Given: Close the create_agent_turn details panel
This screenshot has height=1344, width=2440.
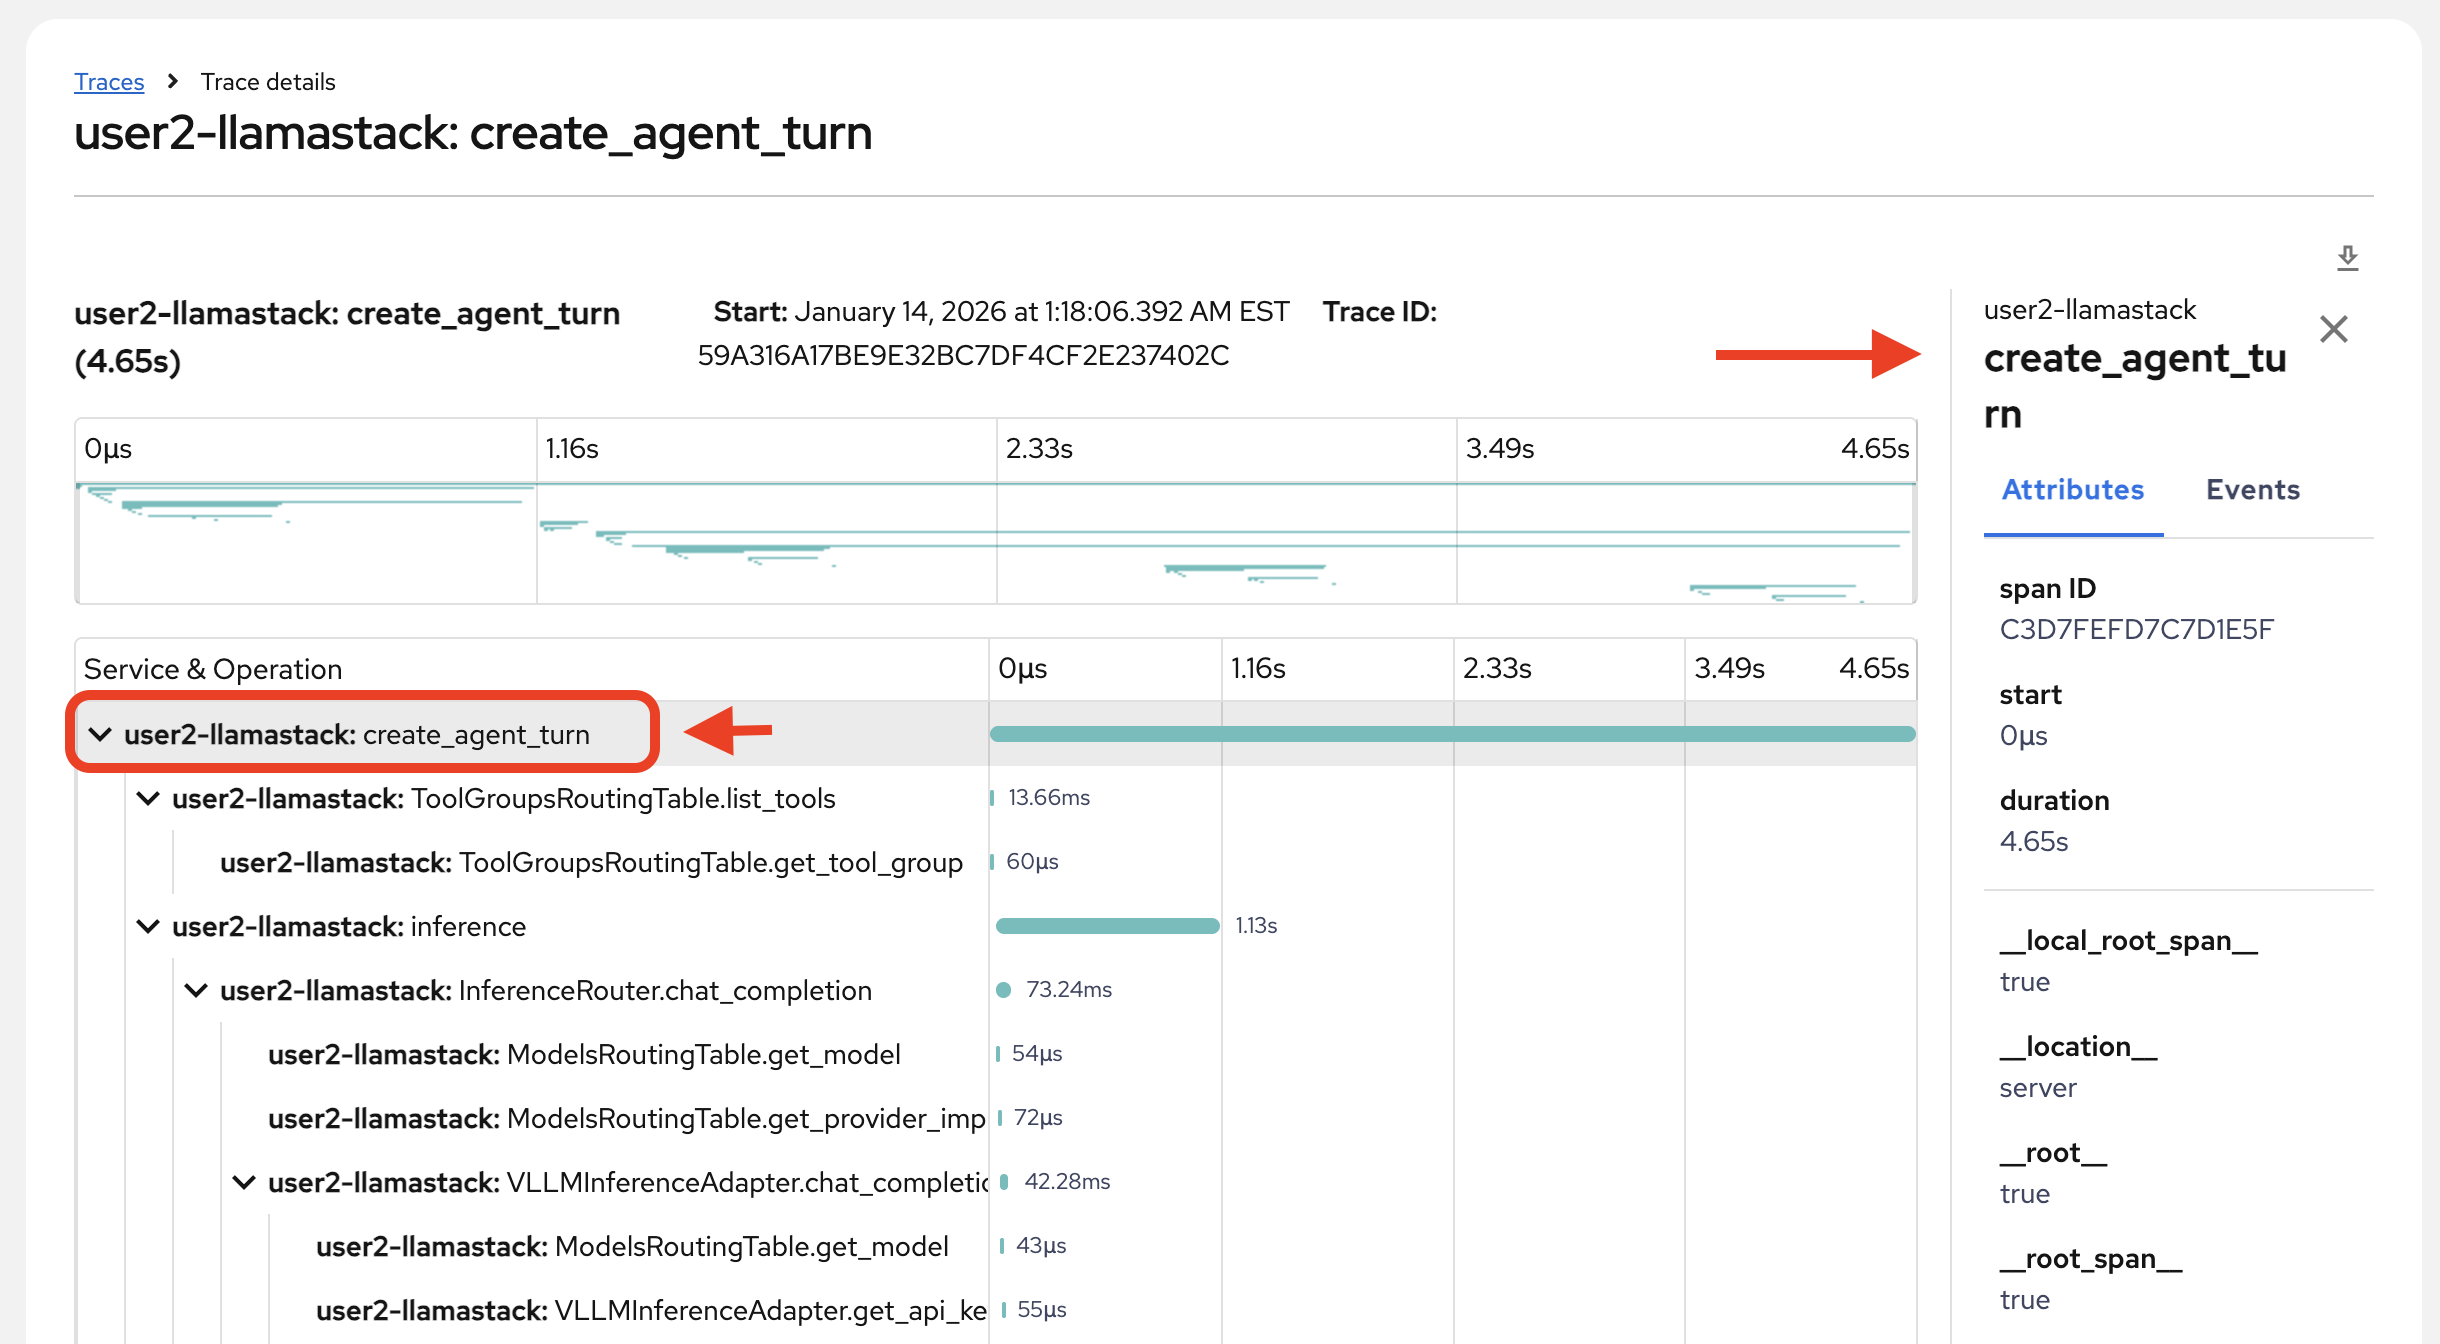Looking at the screenshot, I should pyautogui.click(x=2335, y=329).
